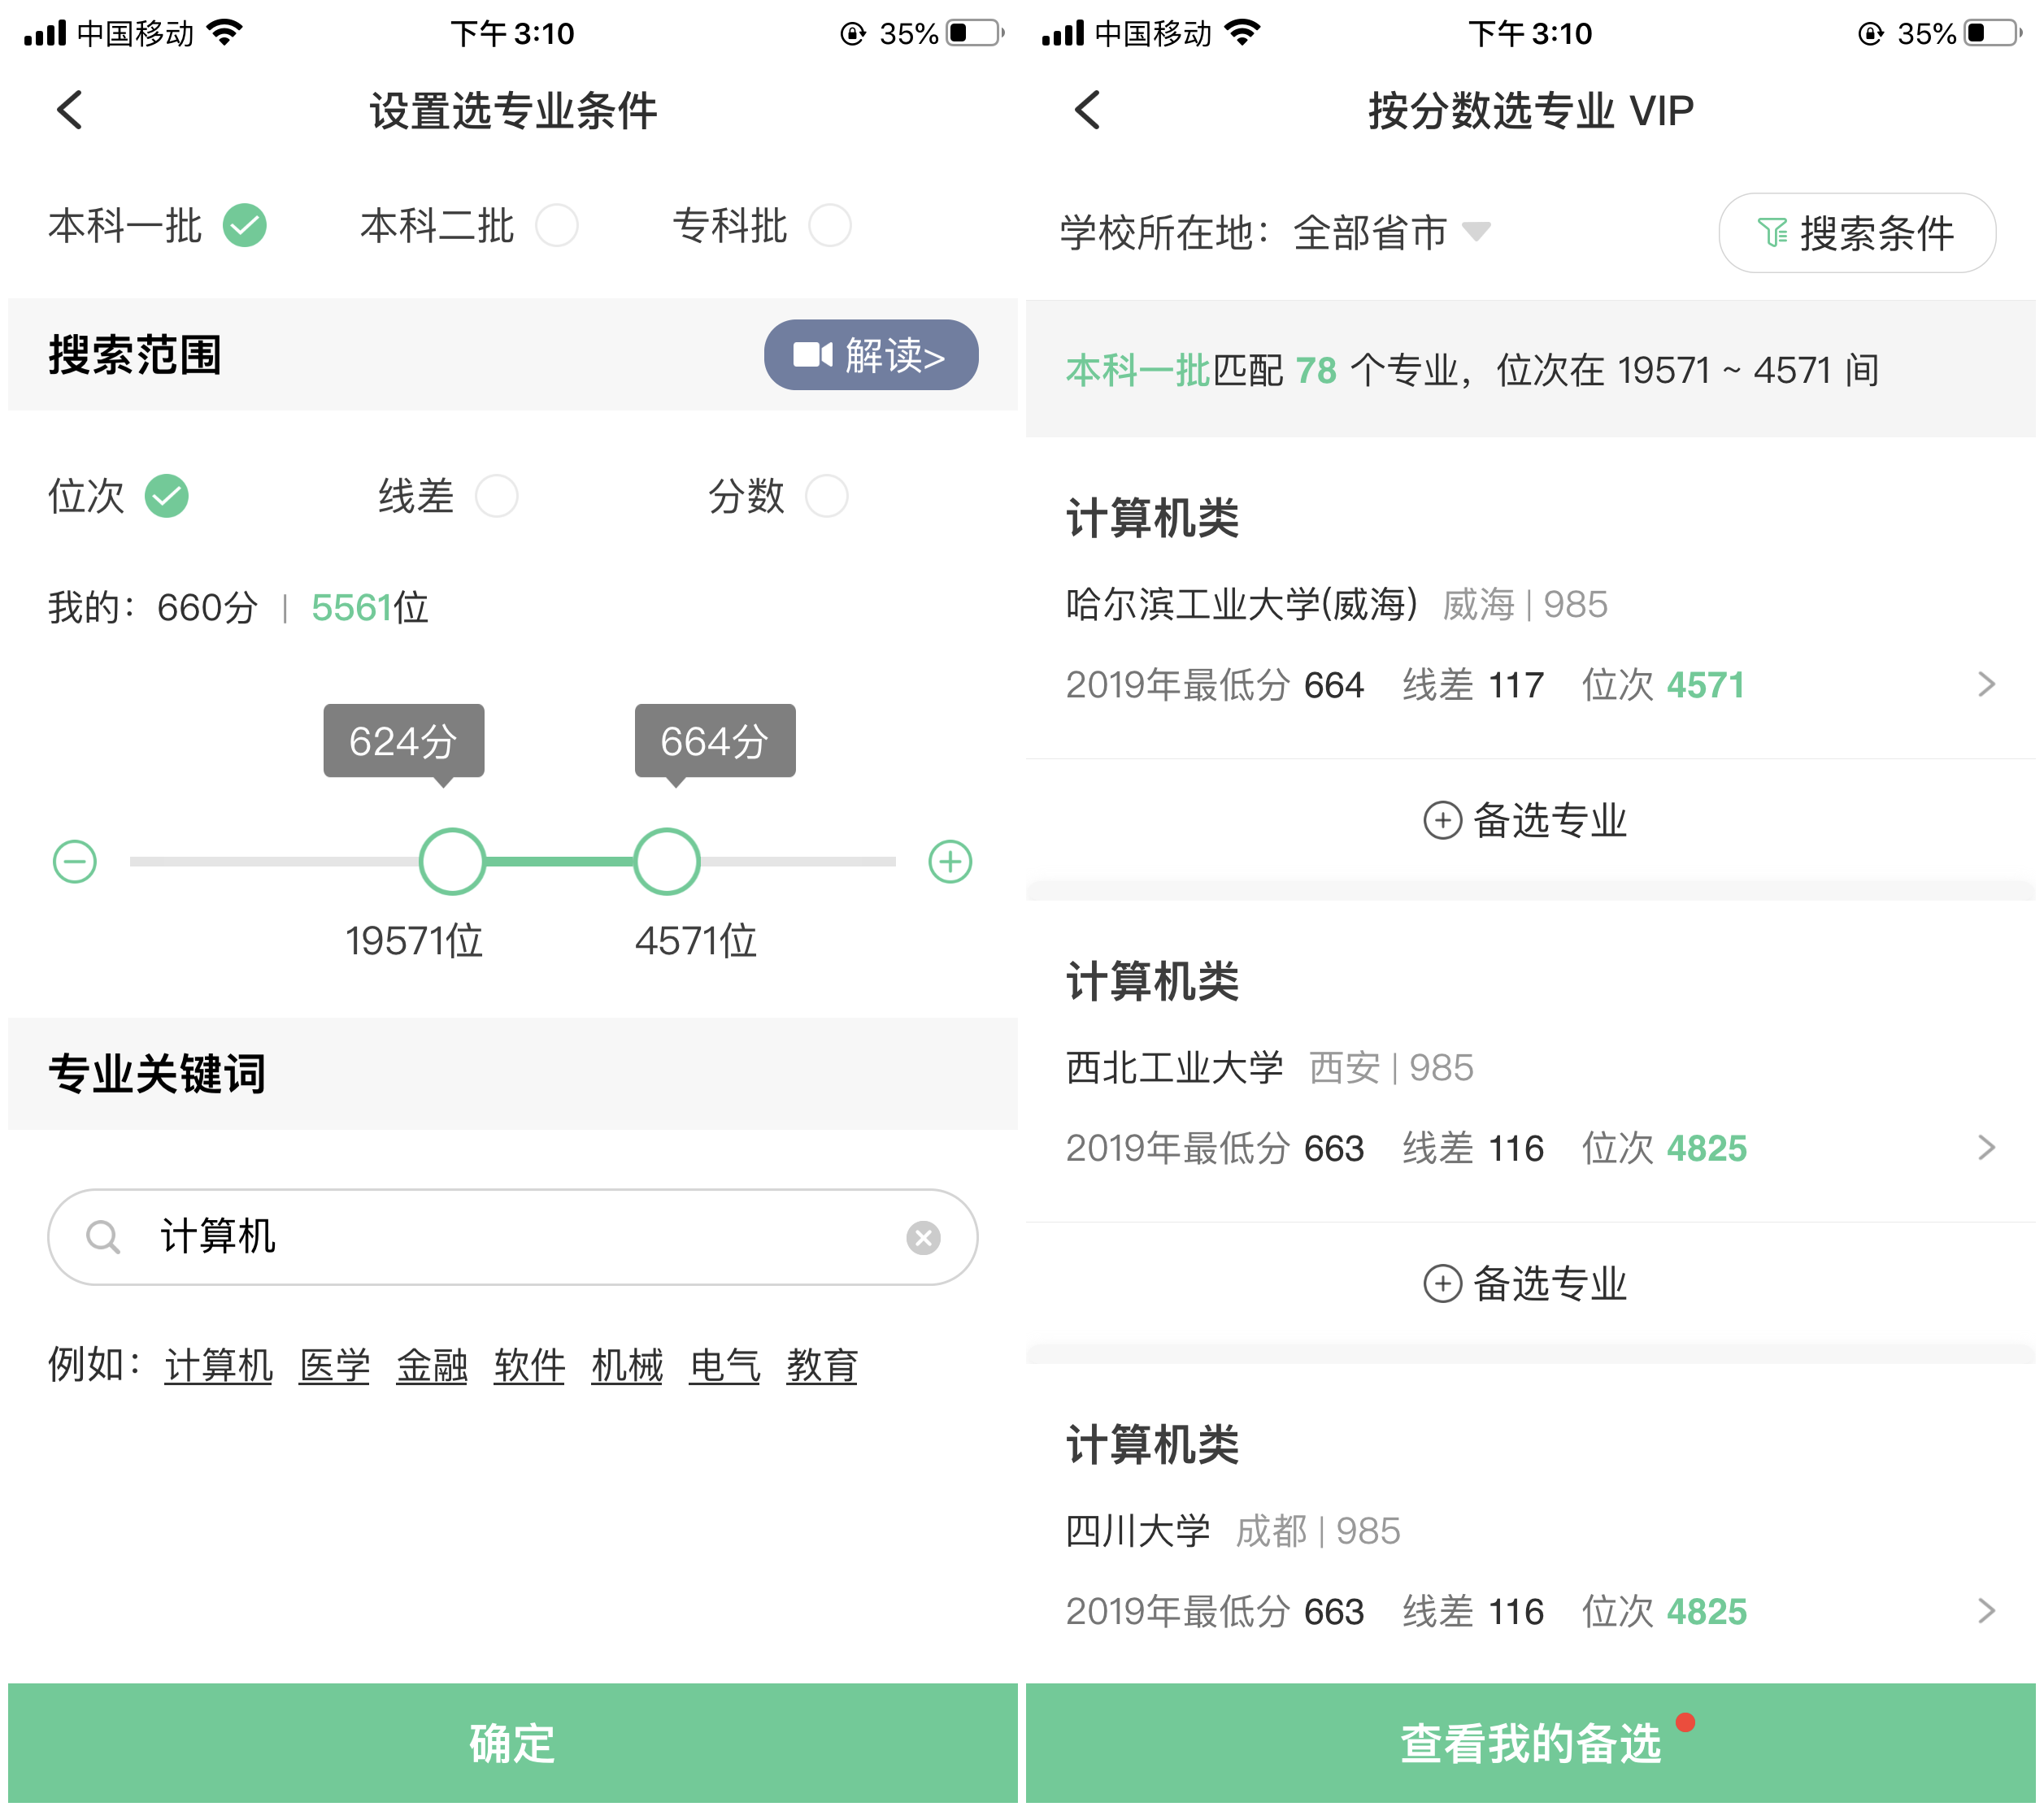The width and height of the screenshot is (2044, 1811).
Task: View 查看我的备选 list
Action: pos(1530,1743)
